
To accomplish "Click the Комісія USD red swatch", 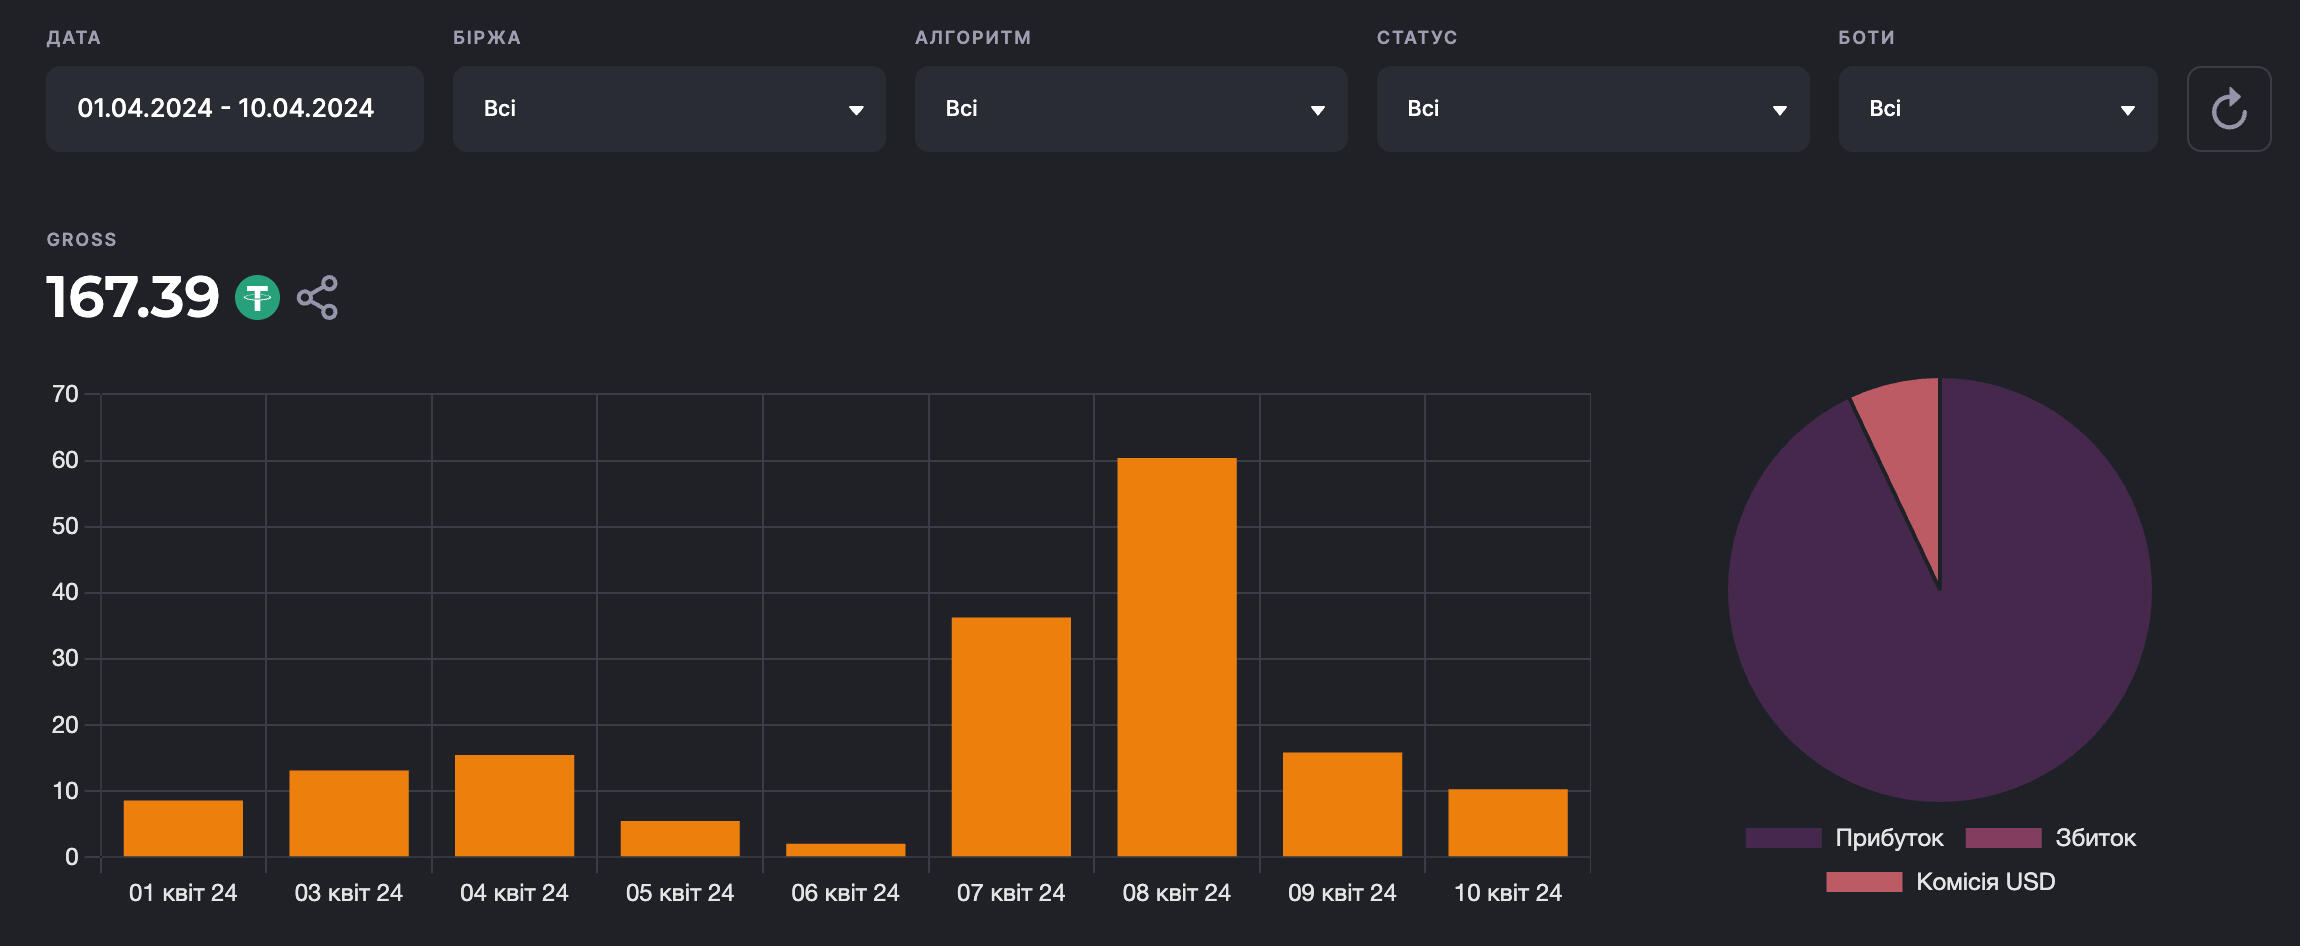I will [1864, 882].
